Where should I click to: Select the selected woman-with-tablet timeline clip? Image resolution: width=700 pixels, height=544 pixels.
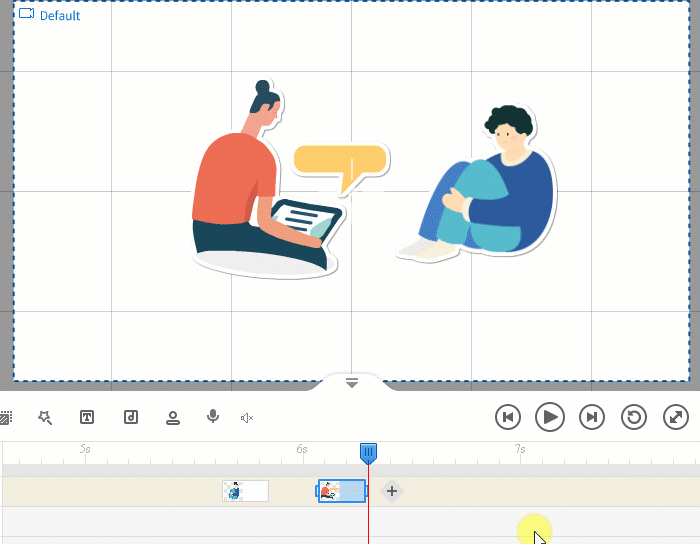coord(342,491)
